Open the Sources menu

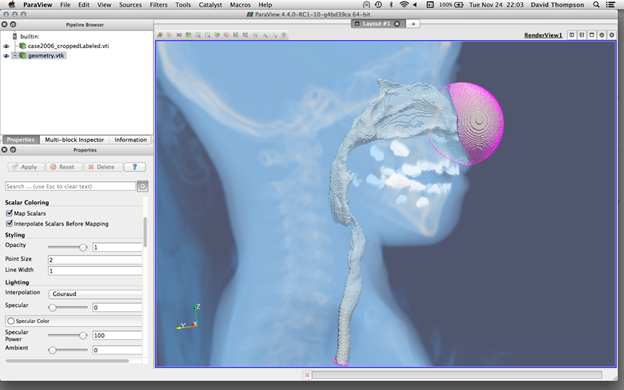(131, 5)
